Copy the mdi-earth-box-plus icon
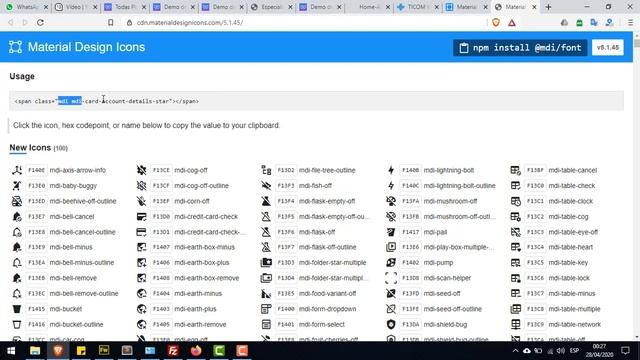Viewport: 640px width, 360px height. click(142, 262)
